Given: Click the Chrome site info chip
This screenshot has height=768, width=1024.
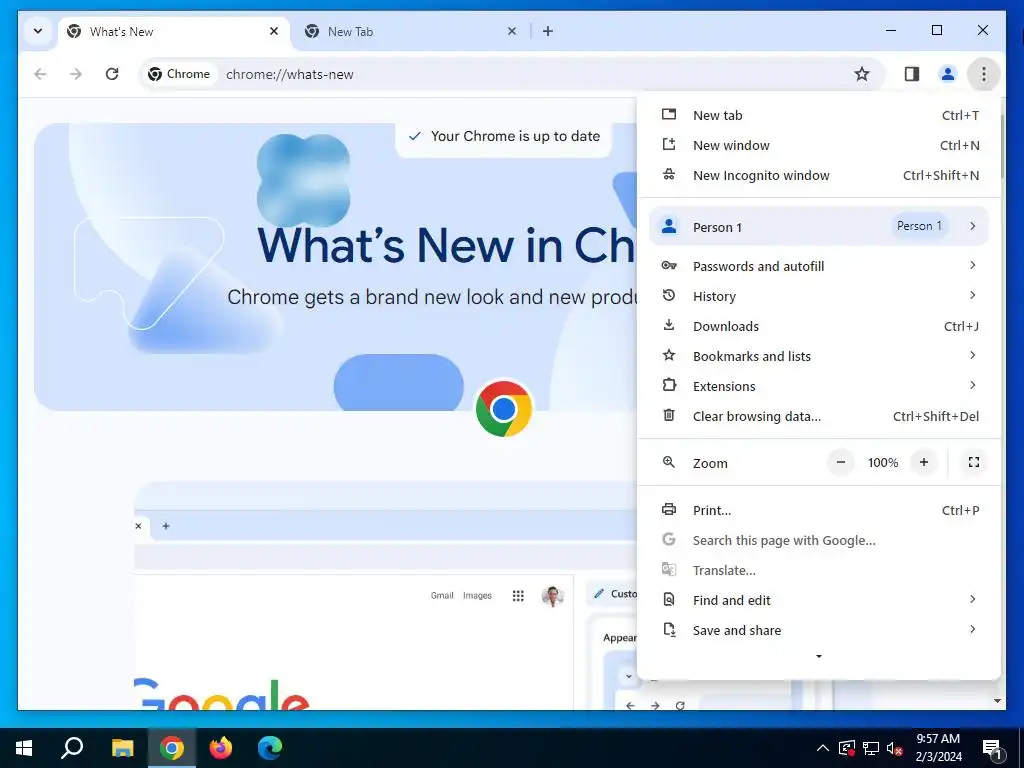Looking at the screenshot, I should (x=179, y=74).
